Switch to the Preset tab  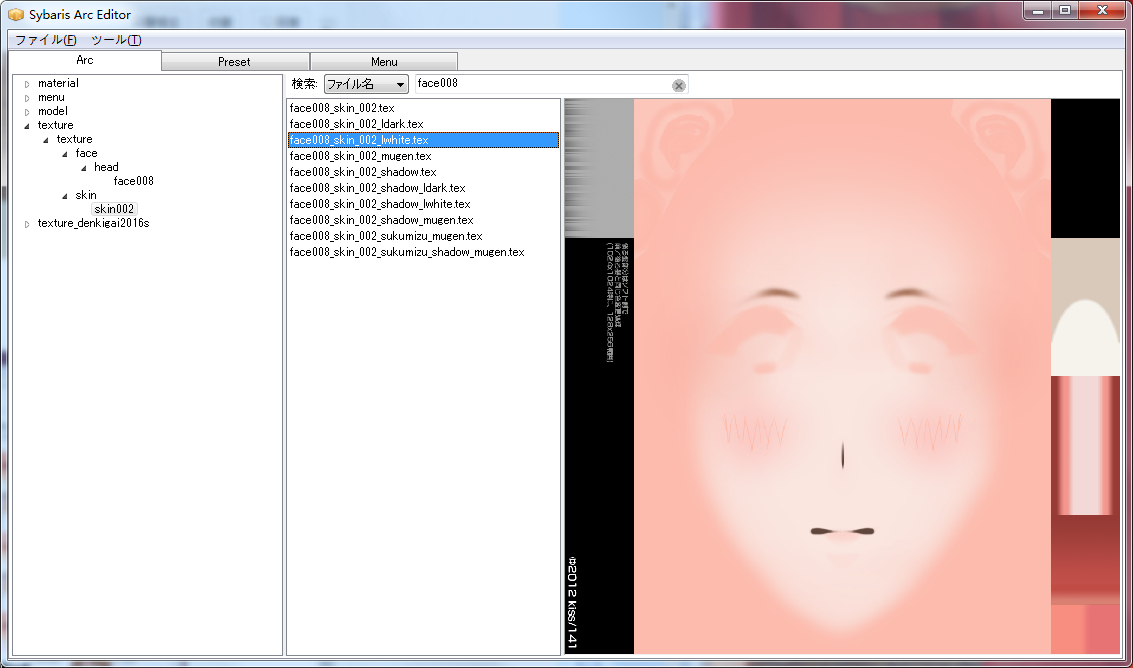coord(235,62)
